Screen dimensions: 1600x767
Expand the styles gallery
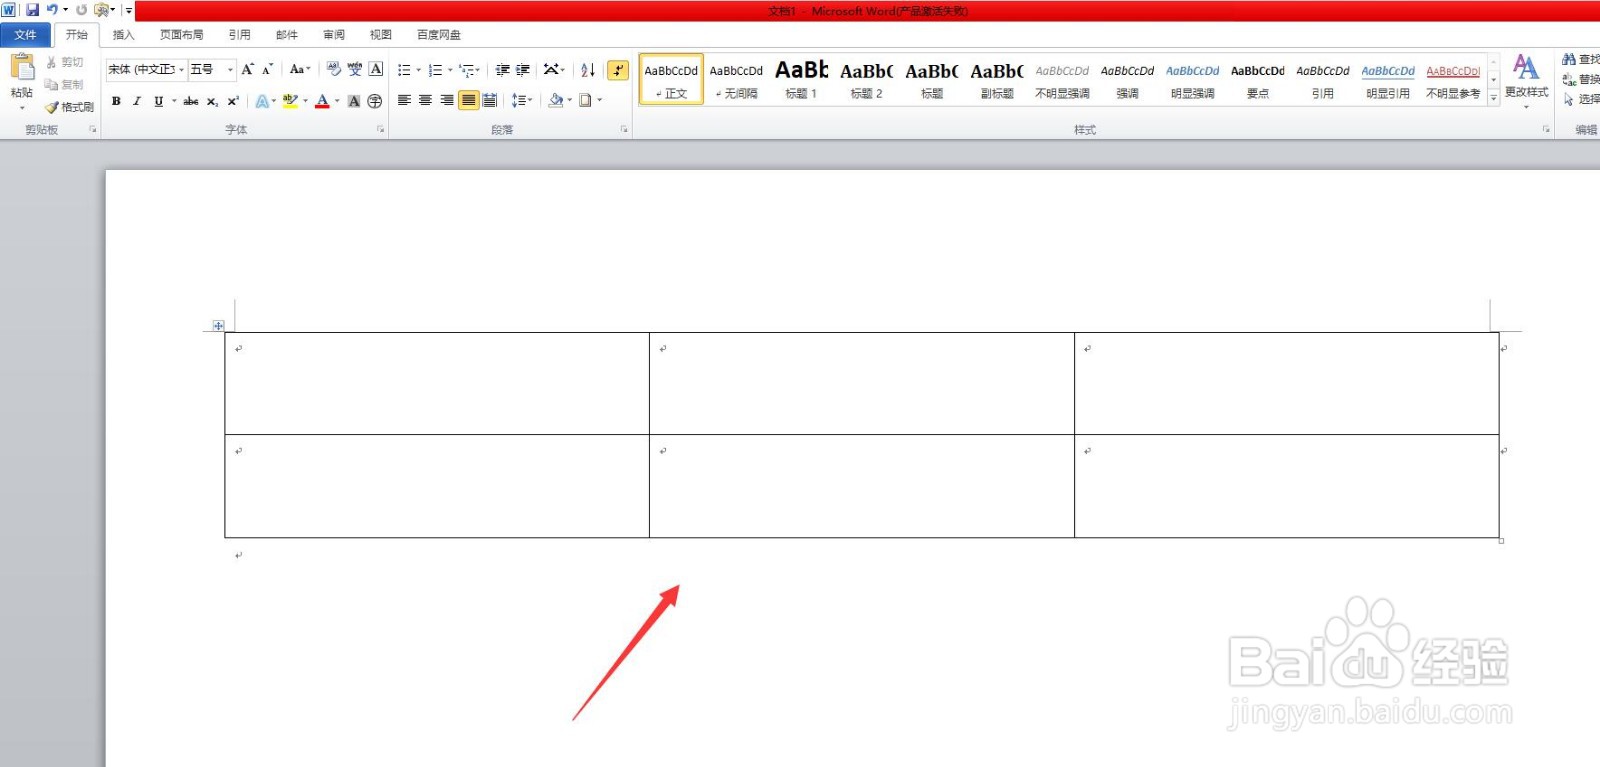pos(1494,97)
